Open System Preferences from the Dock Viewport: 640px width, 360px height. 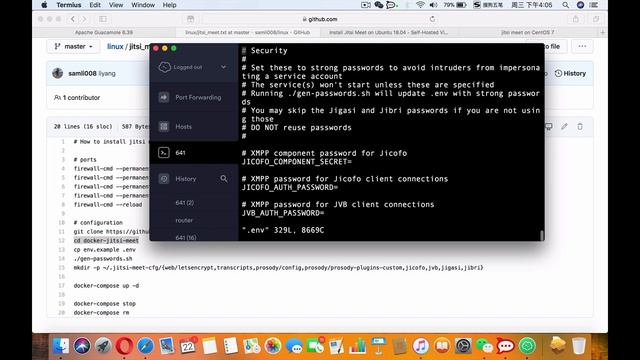point(463,346)
